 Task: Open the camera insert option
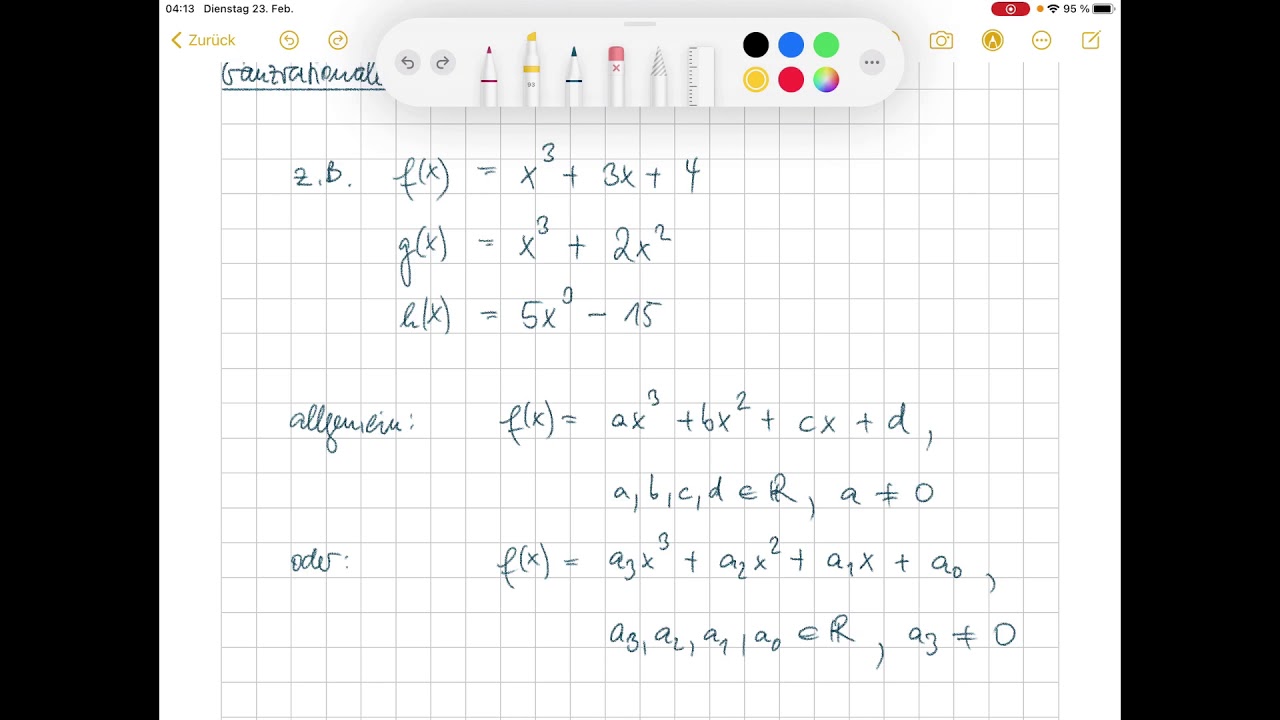click(x=941, y=40)
